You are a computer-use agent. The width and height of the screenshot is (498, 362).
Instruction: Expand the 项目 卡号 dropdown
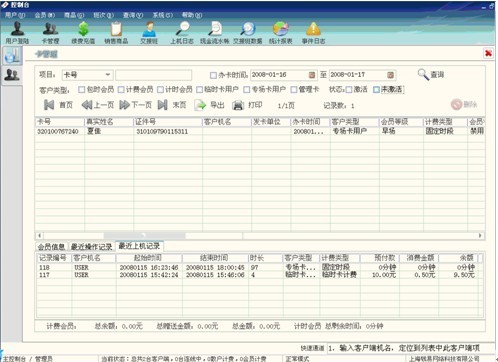[x=108, y=75]
